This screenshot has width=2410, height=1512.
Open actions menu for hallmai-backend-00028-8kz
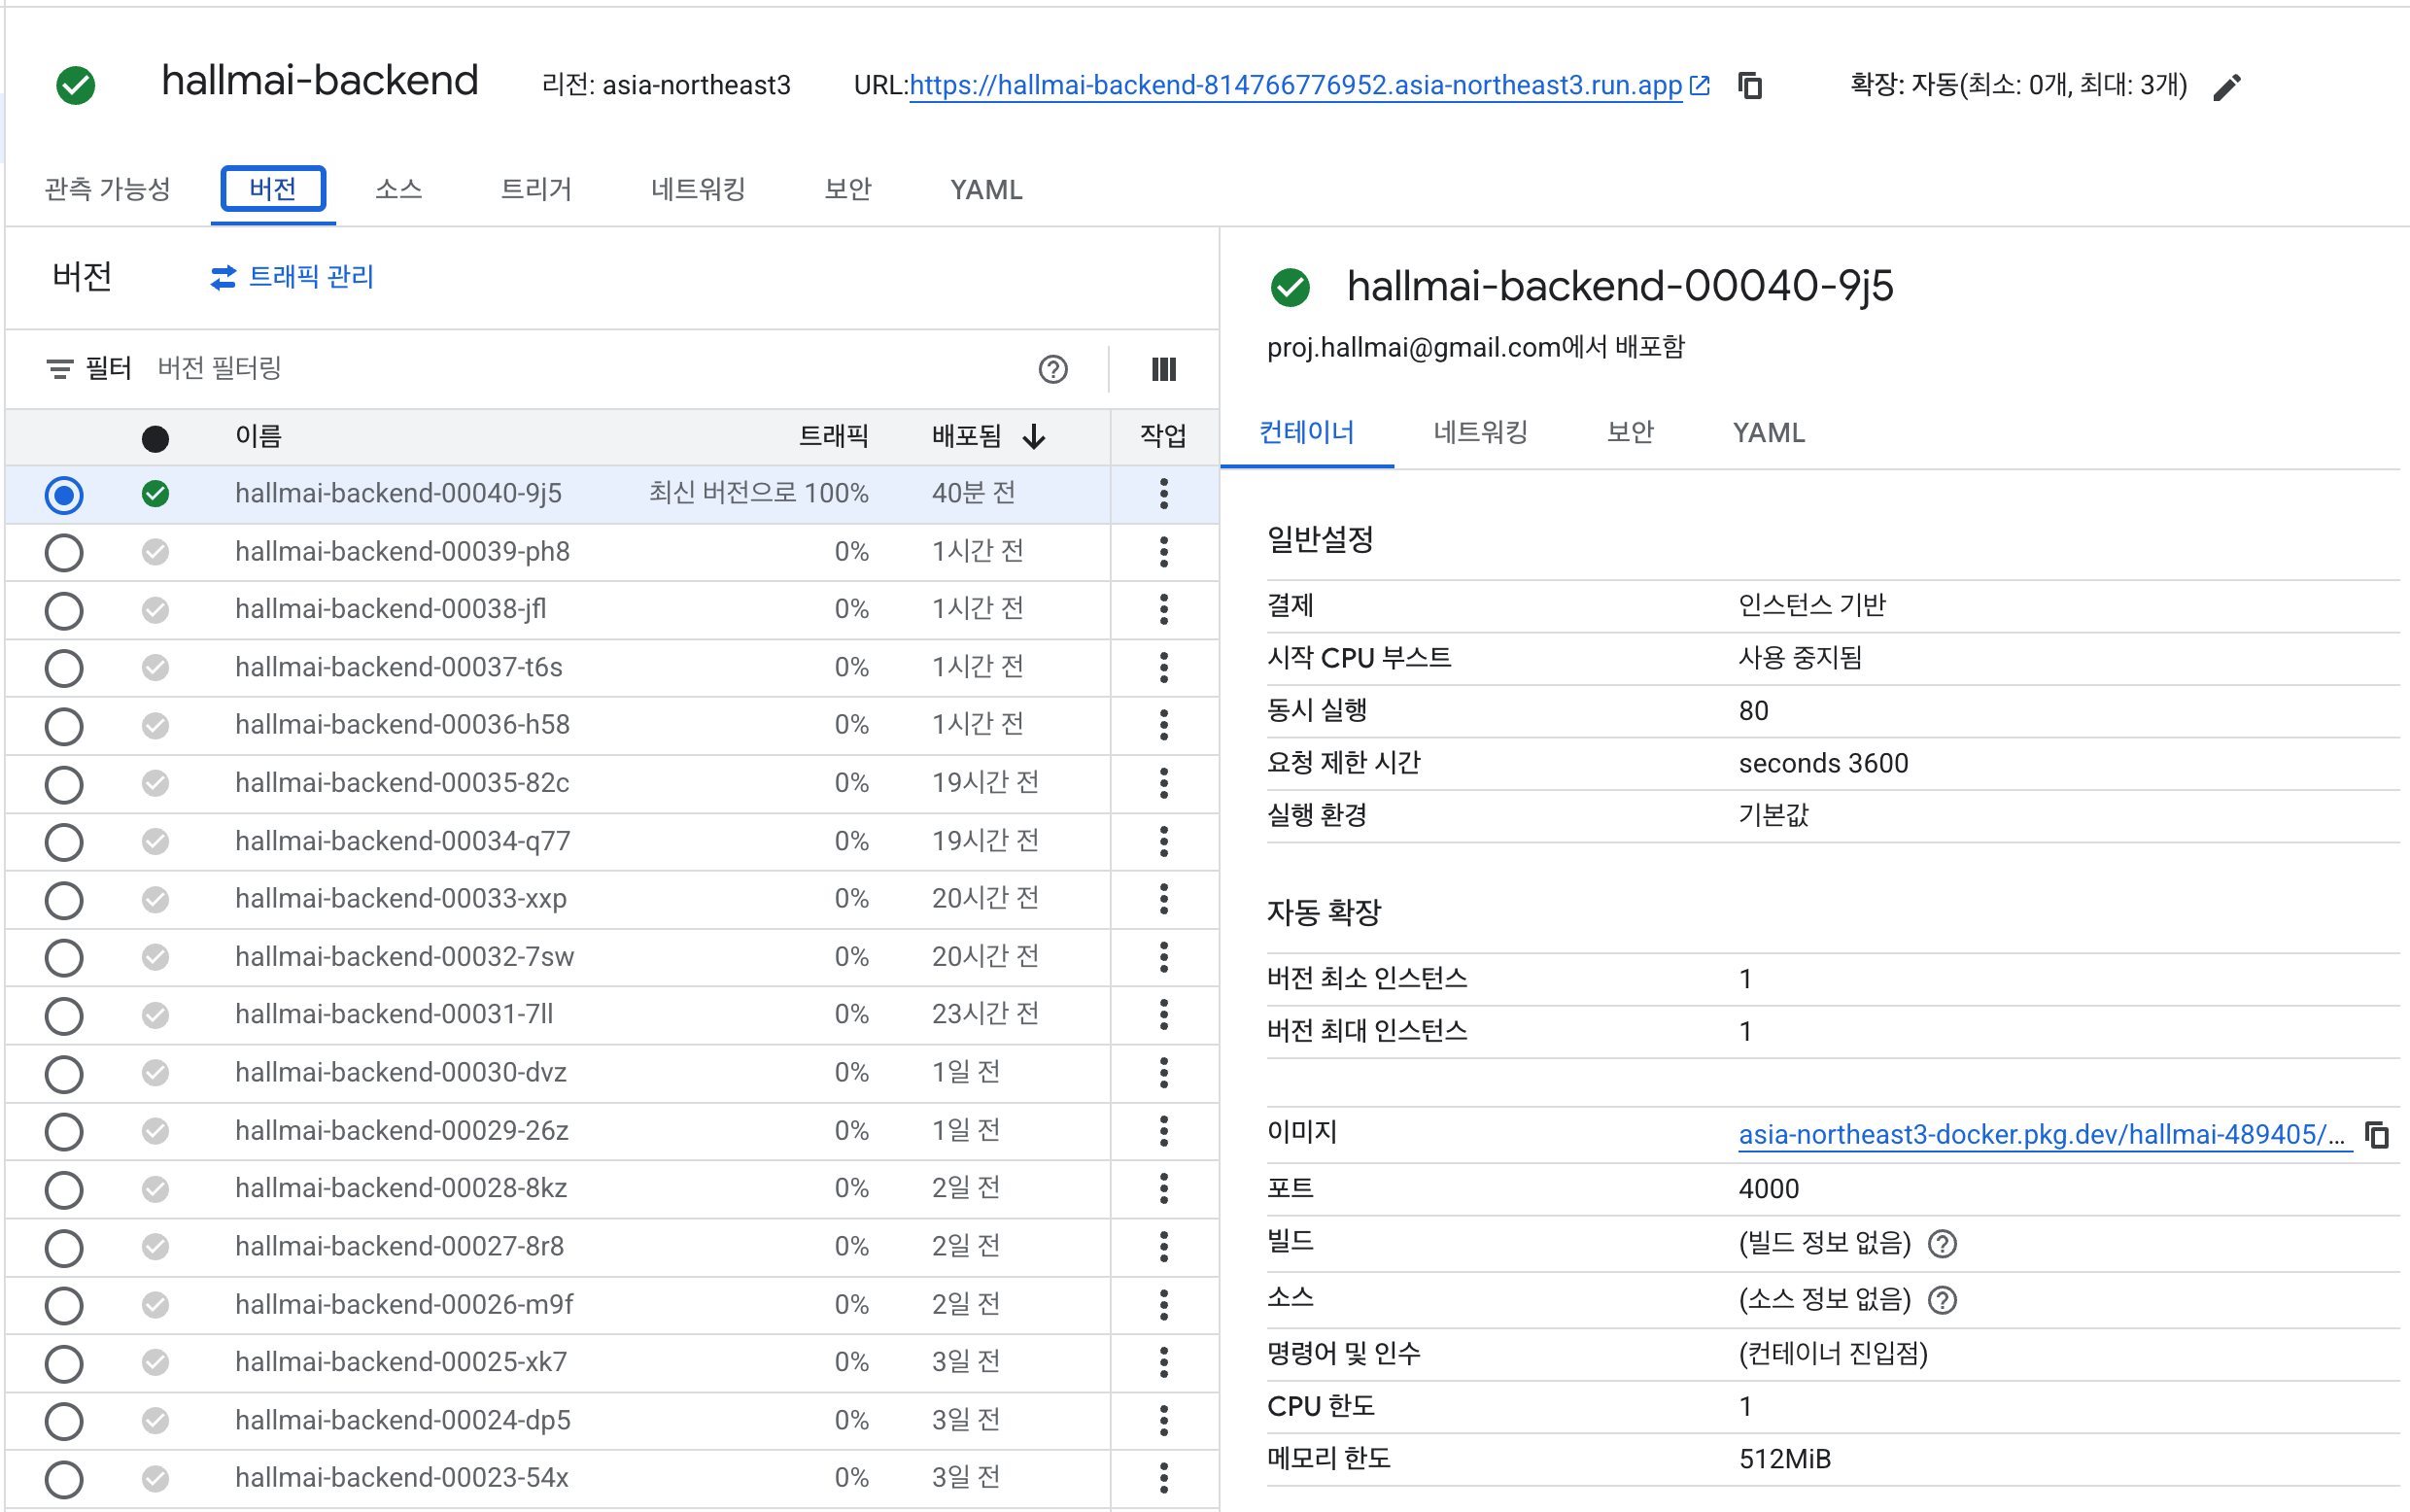pos(1163,1189)
